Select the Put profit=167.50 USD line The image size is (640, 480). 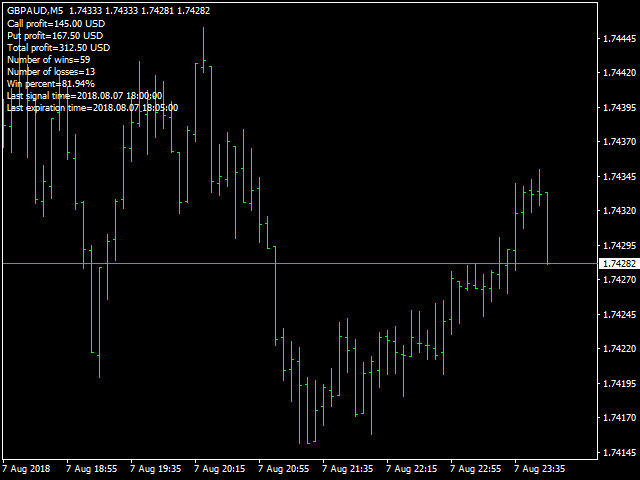55,36
